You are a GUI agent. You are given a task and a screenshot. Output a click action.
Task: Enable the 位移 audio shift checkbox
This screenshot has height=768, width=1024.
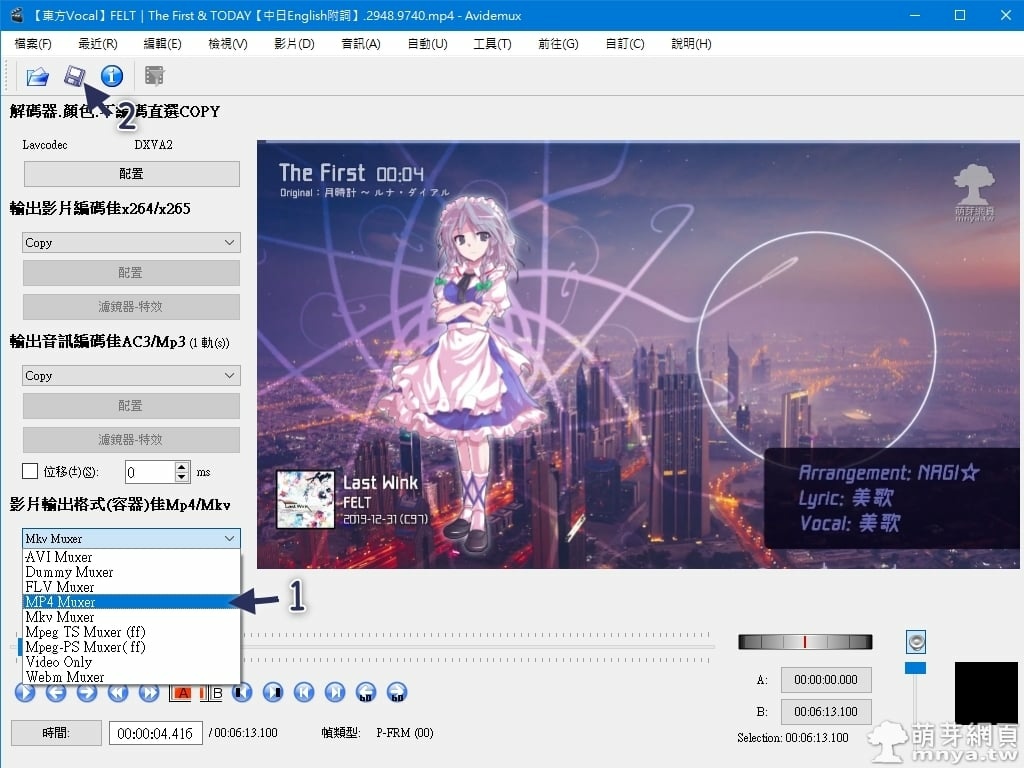coord(30,472)
